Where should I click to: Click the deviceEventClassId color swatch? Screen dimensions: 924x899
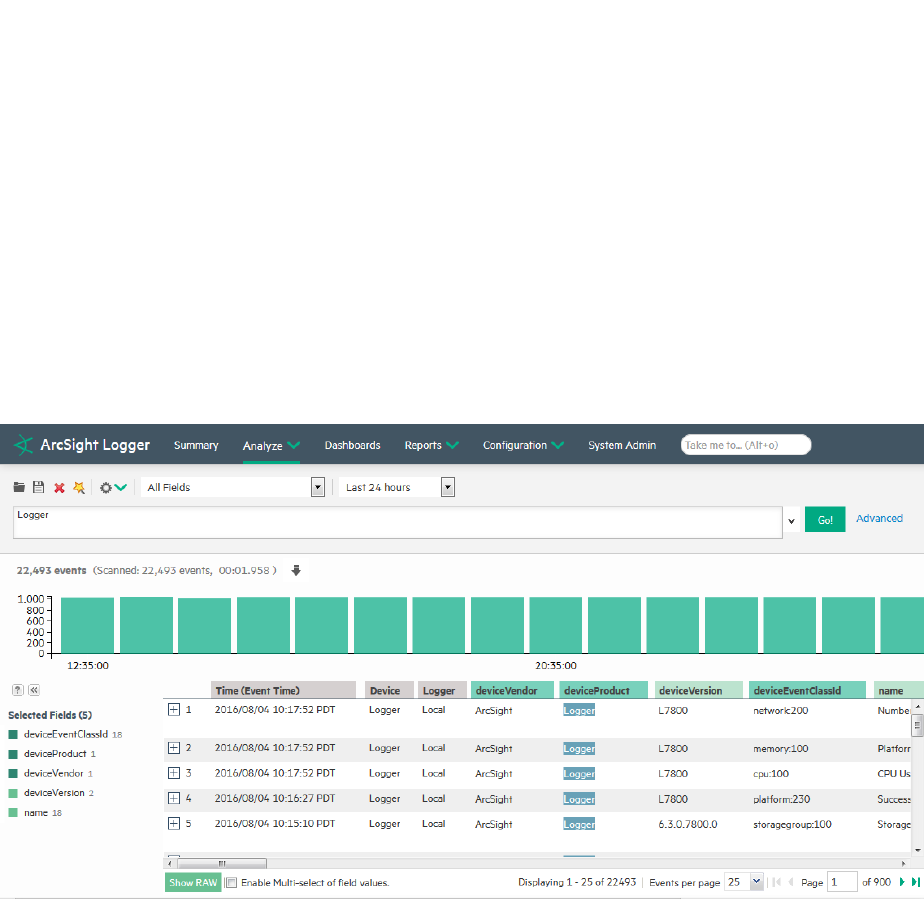tap(13, 735)
